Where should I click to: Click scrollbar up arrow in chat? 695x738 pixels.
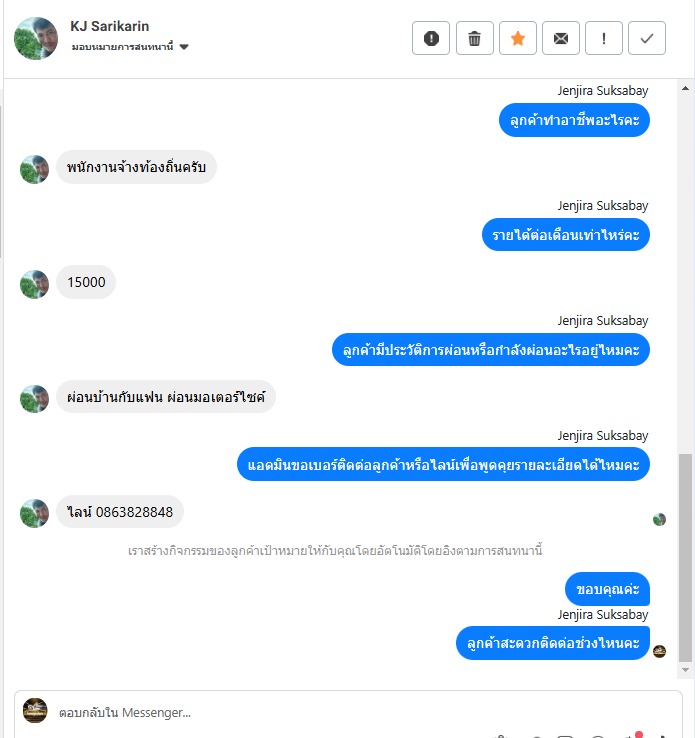click(685, 88)
